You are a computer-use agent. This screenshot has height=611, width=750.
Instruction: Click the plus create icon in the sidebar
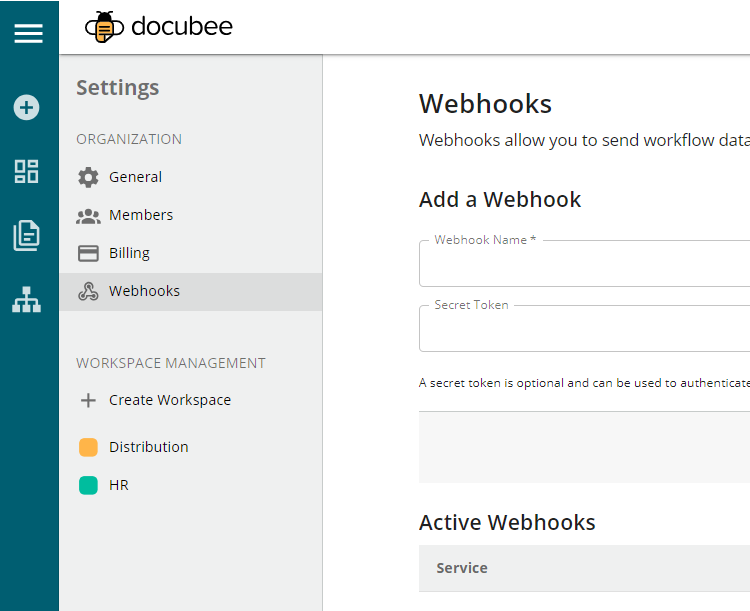(26, 107)
